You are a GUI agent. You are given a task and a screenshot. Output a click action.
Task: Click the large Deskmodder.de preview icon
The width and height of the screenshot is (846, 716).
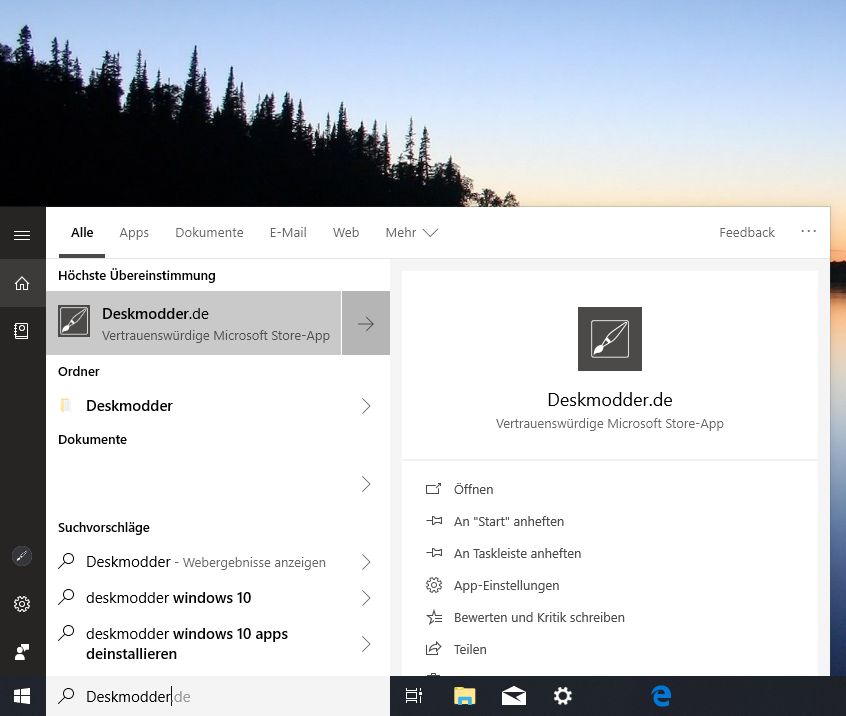pos(610,339)
